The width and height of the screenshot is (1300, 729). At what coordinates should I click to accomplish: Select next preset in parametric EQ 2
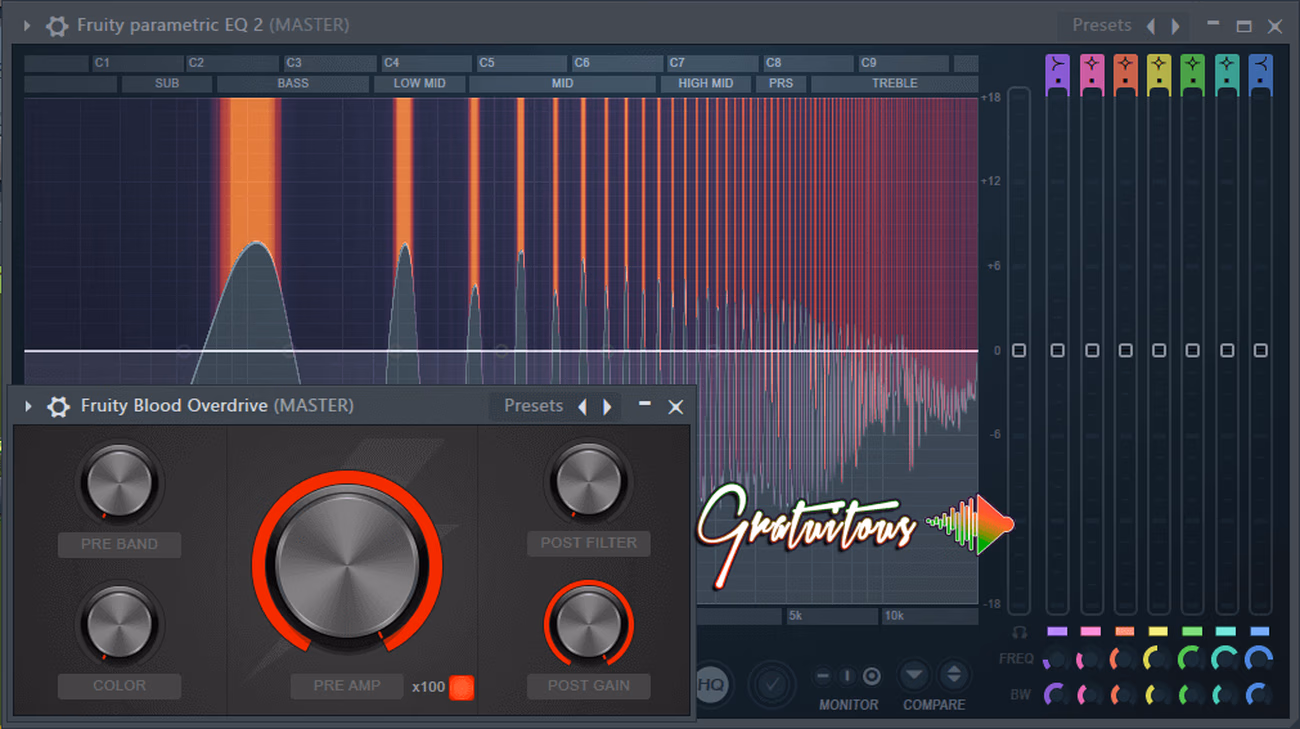point(1176,26)
